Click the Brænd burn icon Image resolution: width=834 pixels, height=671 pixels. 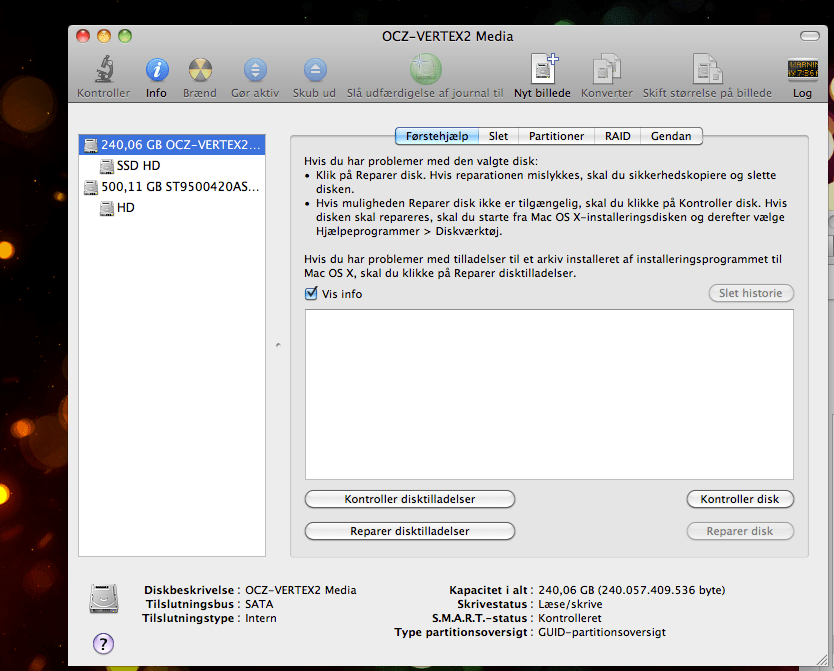click(x=200, y=71)
